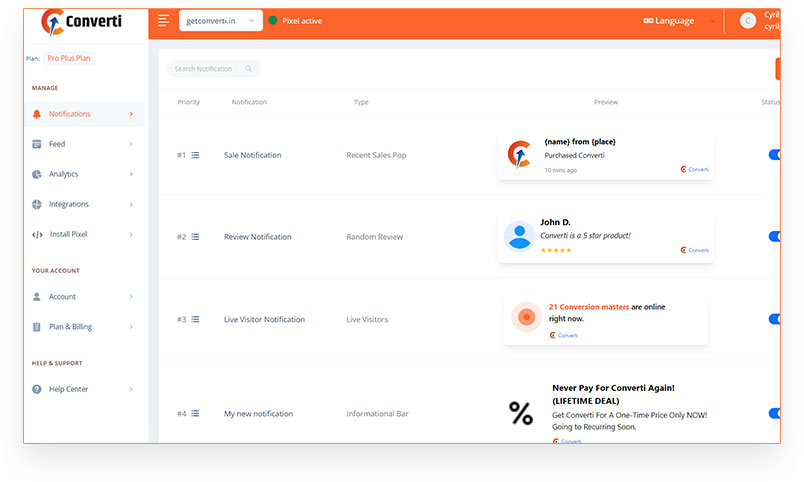
Task: Click the hamburger menu icon in header
Action: pyautogui.click(x=164, y=21)
